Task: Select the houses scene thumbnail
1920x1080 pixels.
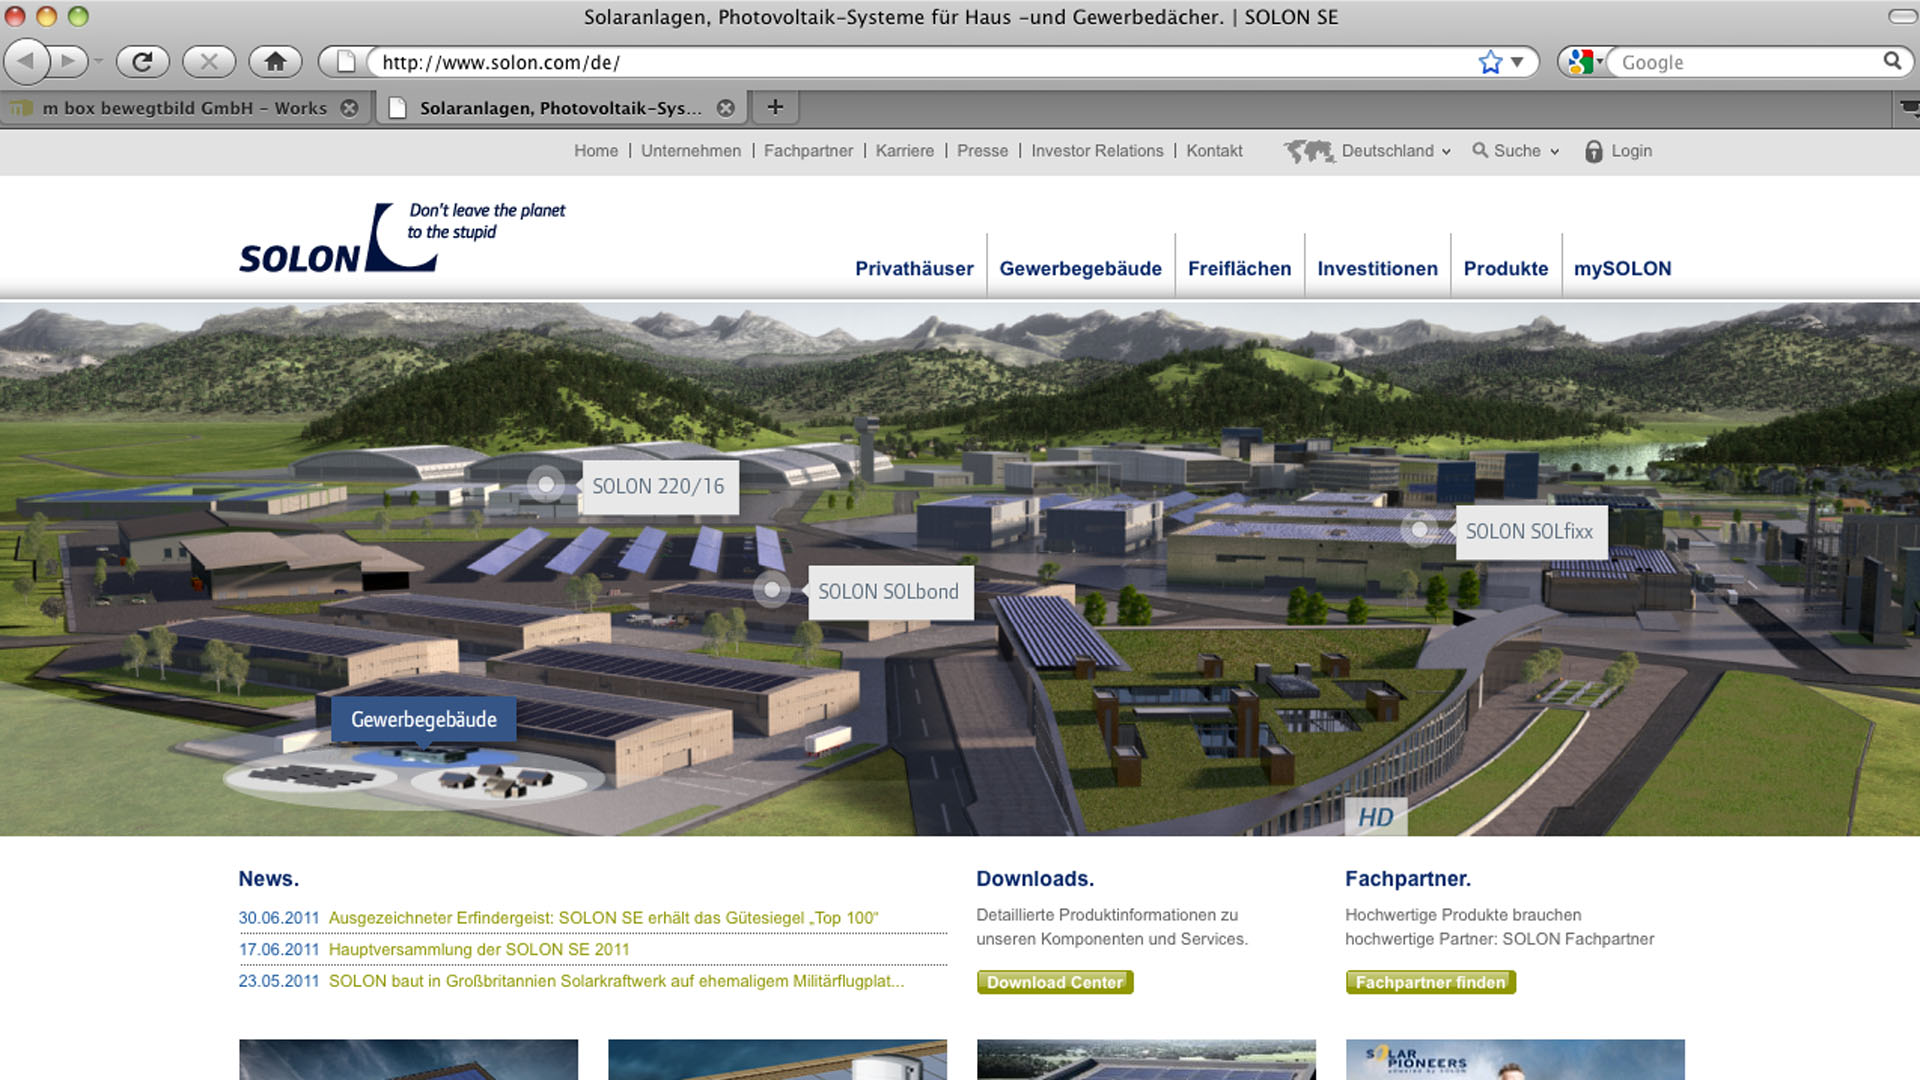Action: (x=497, y=781)
